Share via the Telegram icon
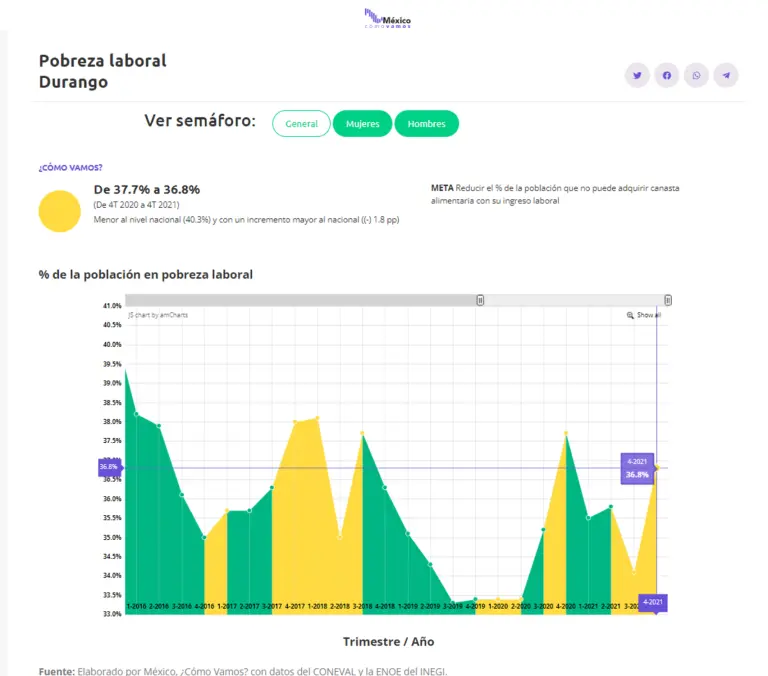This screenshot has height=676, width=768. (x=726, y=75)
